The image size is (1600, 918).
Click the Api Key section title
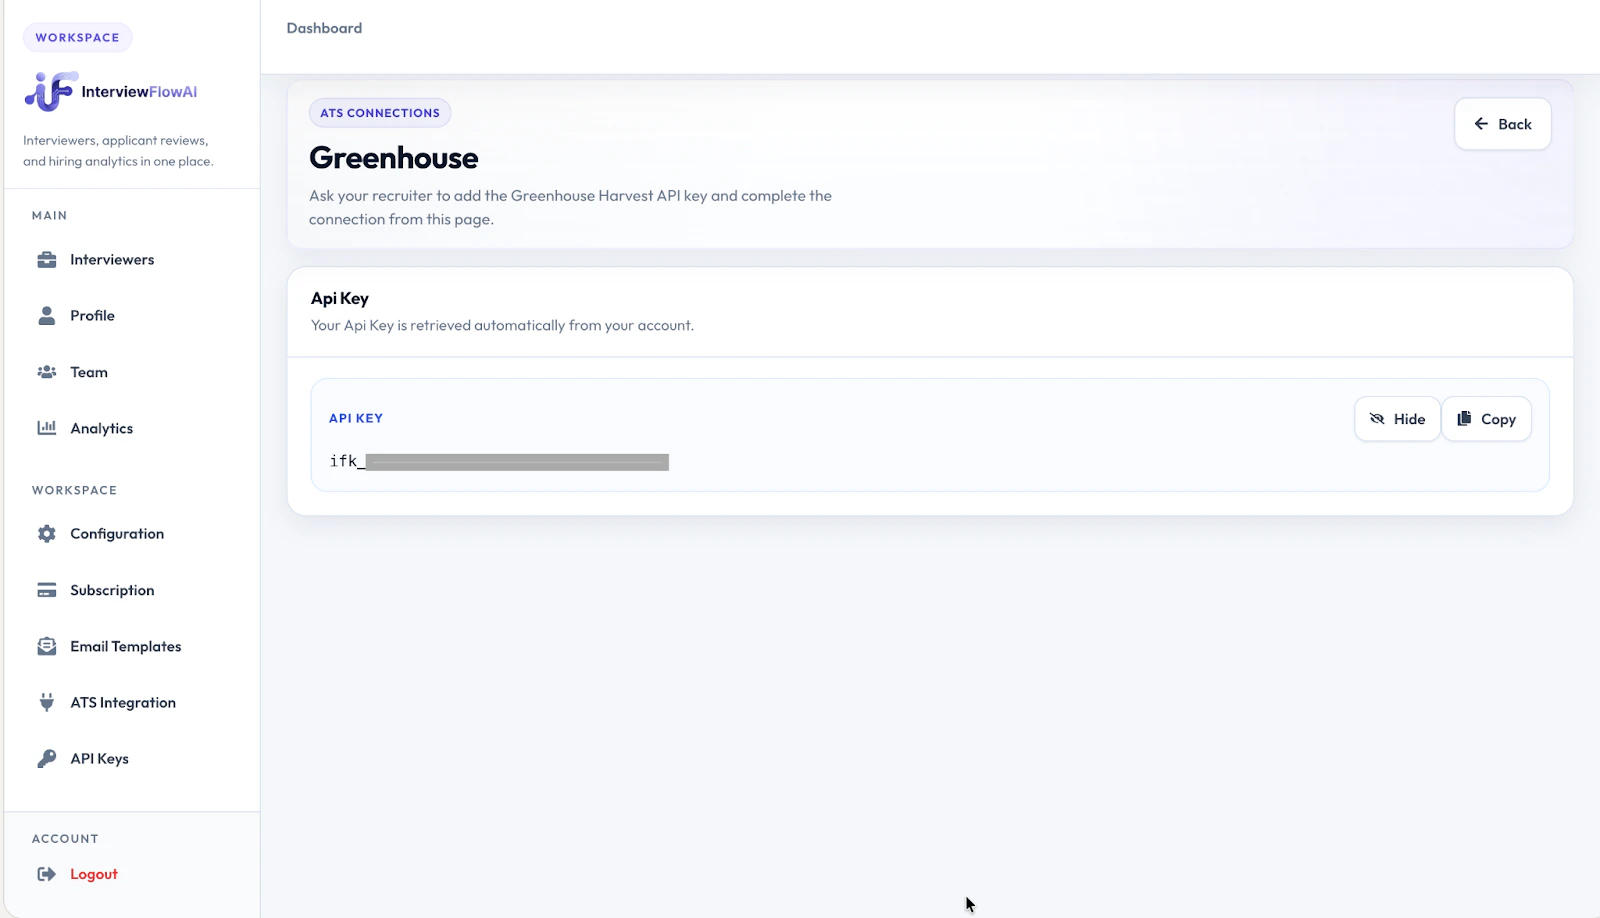point(340,298)
